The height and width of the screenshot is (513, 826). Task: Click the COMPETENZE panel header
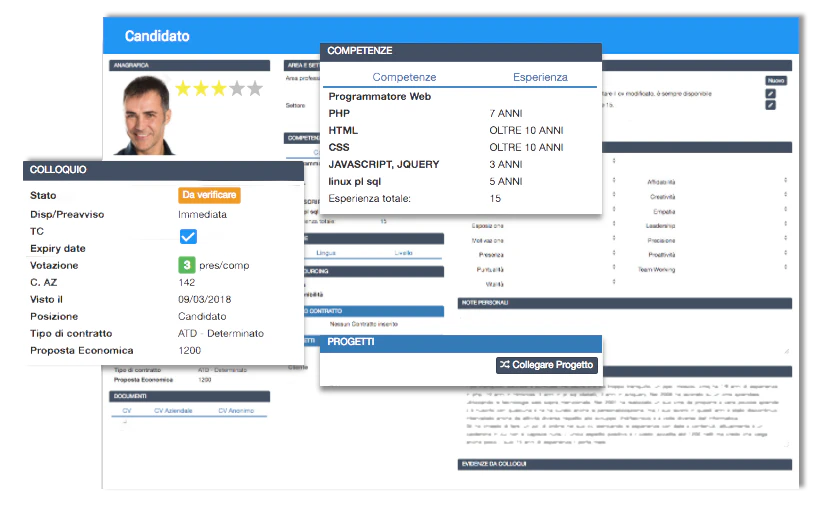point(461,51)
